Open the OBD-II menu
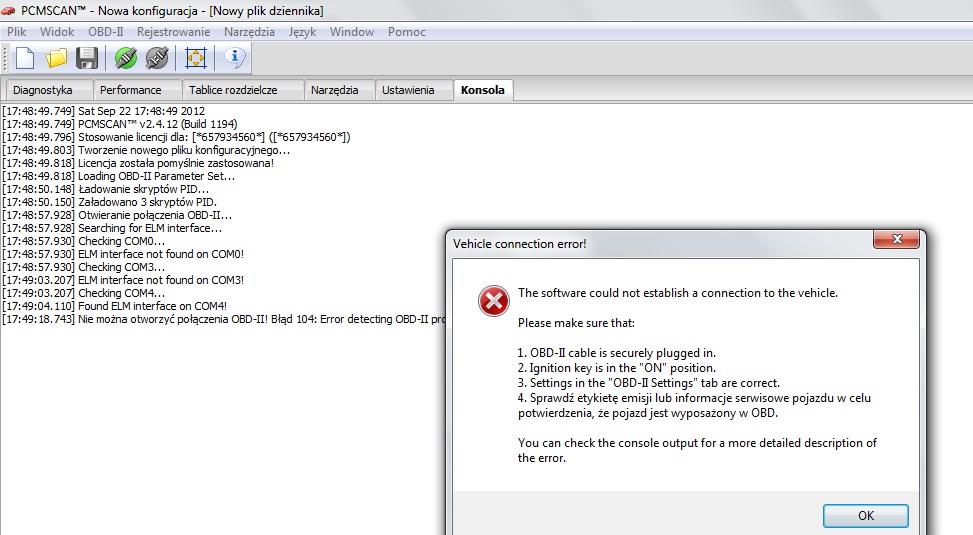The image size is (973, 535). click(106, 32)
